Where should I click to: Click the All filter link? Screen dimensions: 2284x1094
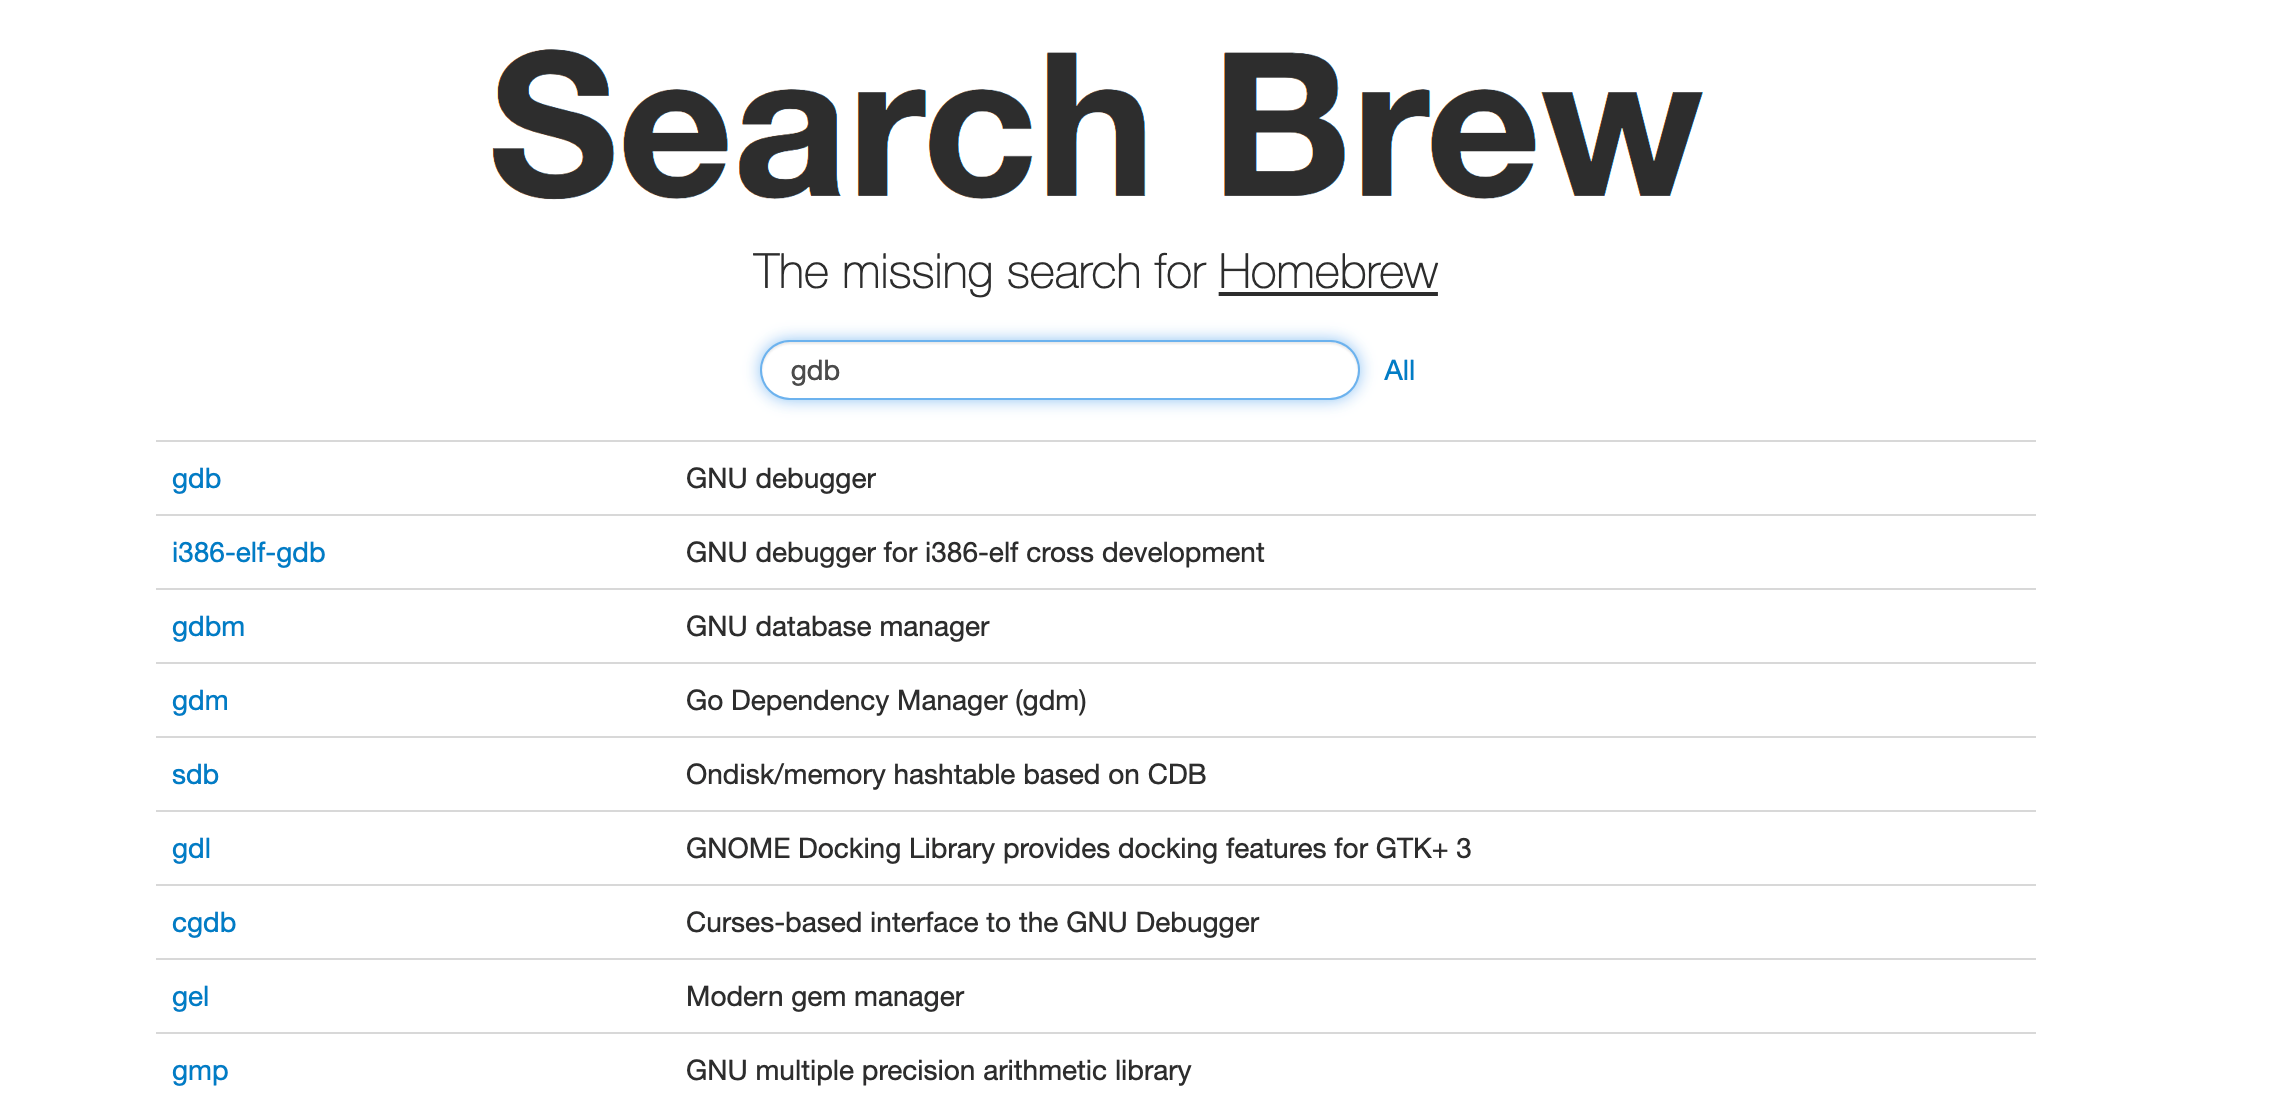tap(1398, 371)
